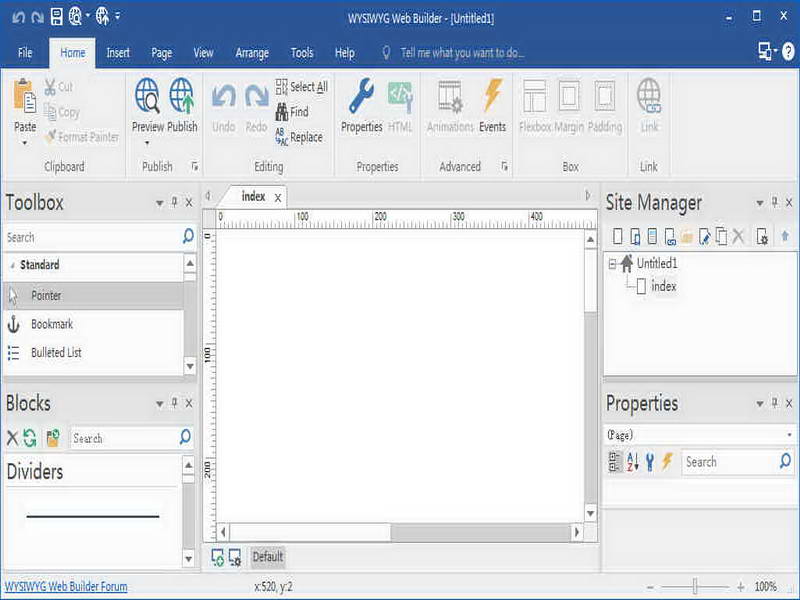Click the Save icon in the title bar

click(57, 17)
